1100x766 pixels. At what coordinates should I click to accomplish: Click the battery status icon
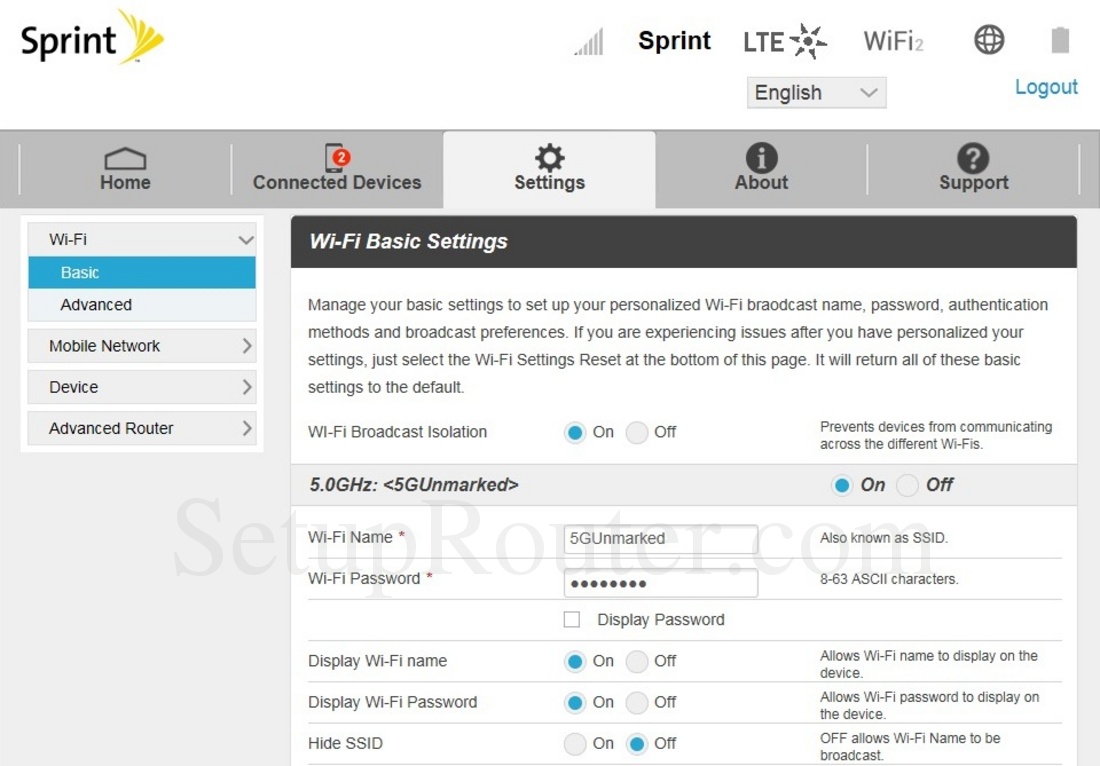point(1060,39)
